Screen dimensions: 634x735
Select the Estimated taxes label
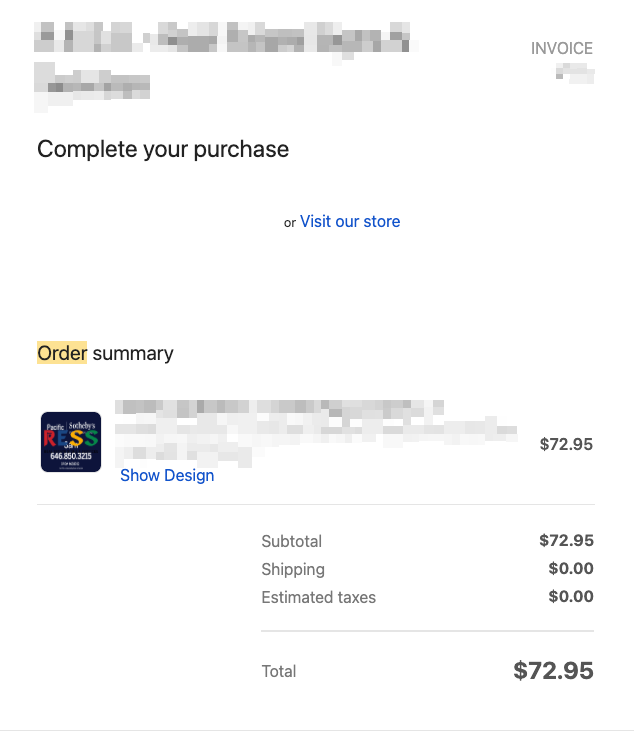pyautogui.click(x=319, y=598)
